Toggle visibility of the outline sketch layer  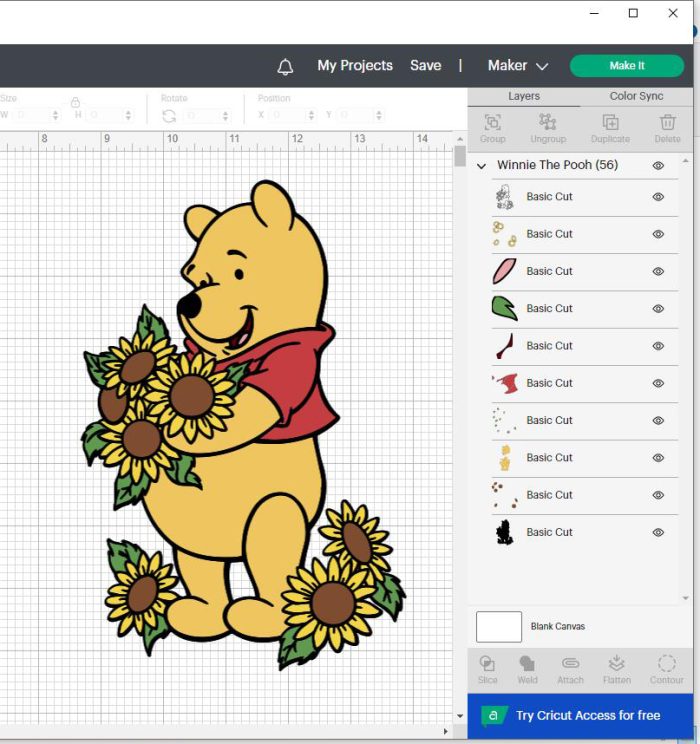[x=658, y=197]
